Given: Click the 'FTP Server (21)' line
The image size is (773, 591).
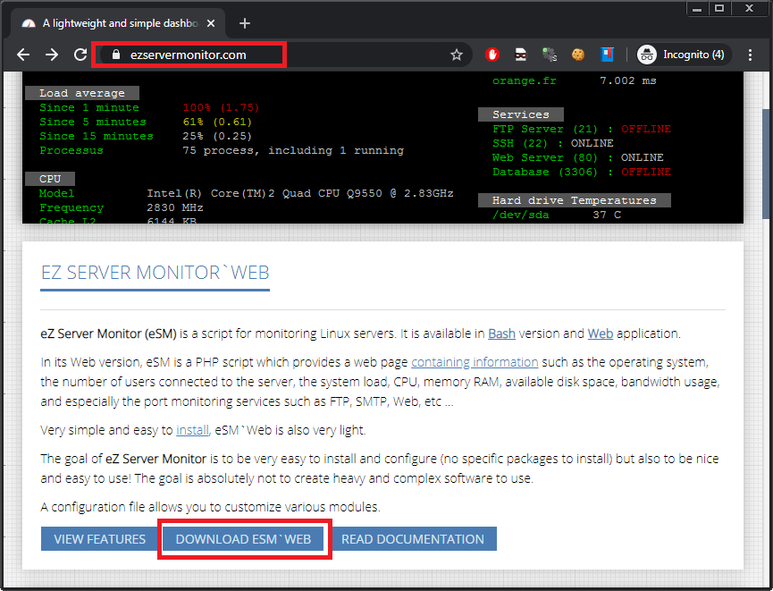Looking at the screenshot, I should [581, 129].
